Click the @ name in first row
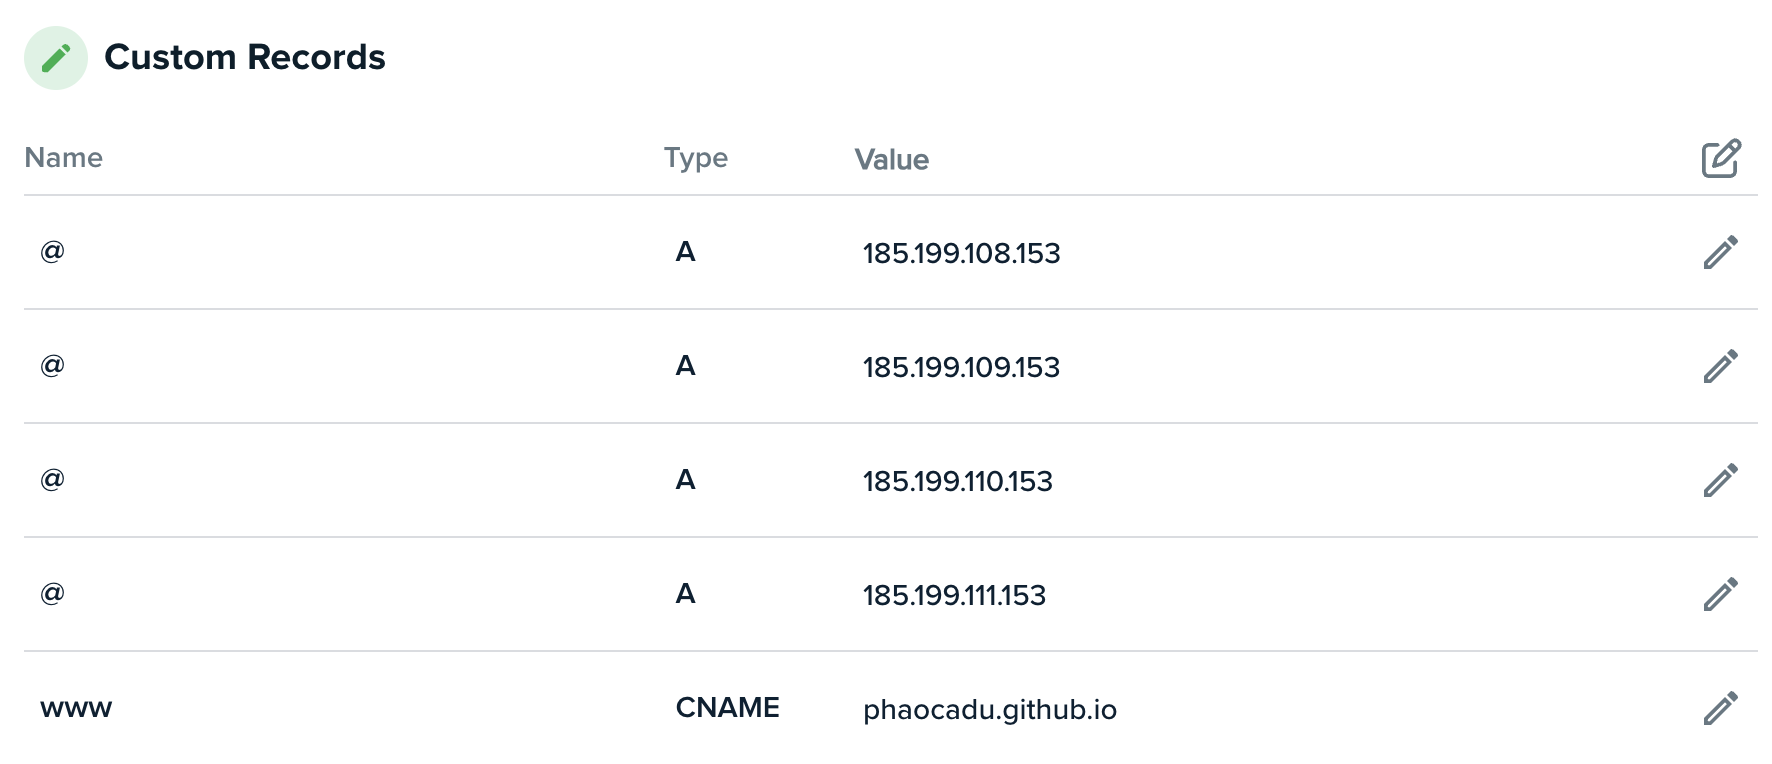Viewport: 1772px width, 764px height. coord(52,251)
